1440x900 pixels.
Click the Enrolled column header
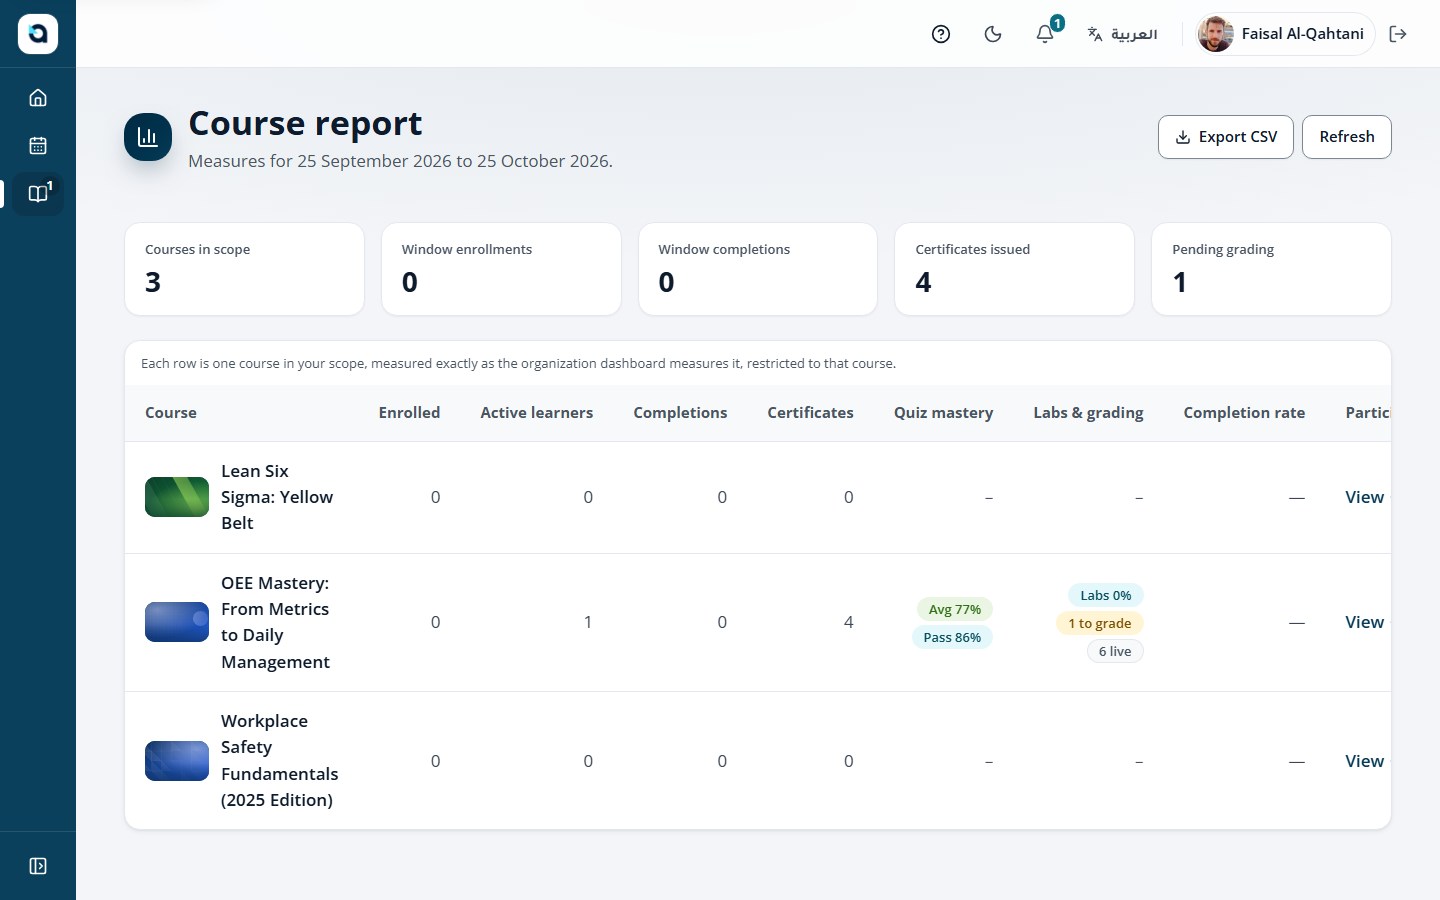(x=409, y=413)
